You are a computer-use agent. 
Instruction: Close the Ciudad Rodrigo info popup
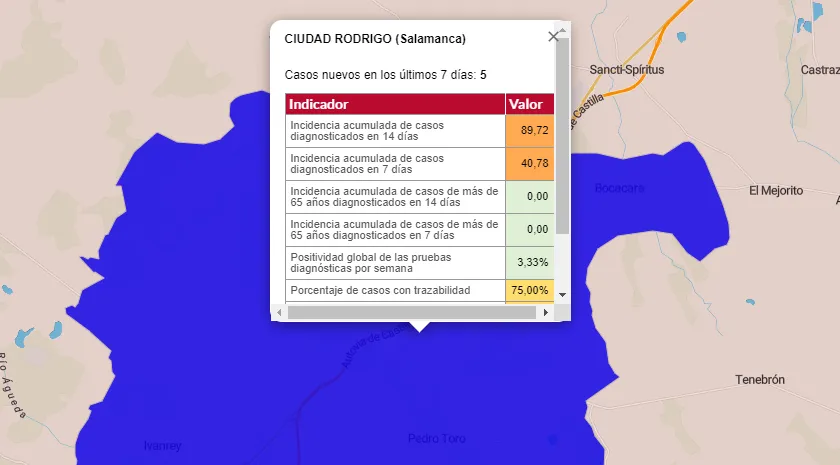click(554, 37)
